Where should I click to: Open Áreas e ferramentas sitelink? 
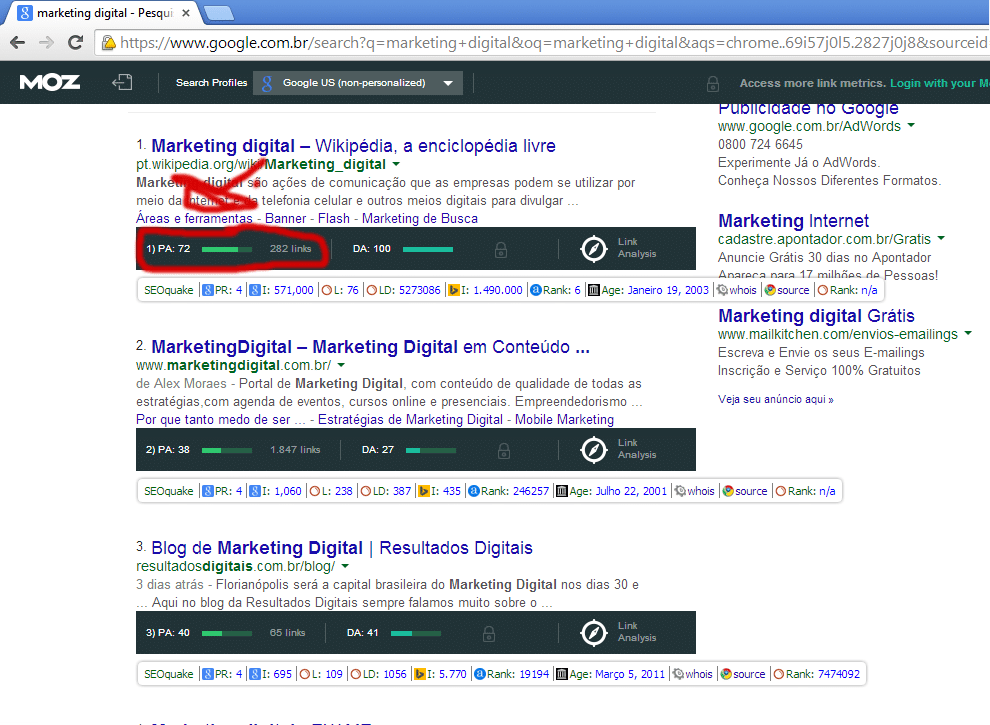coord(194,219)
